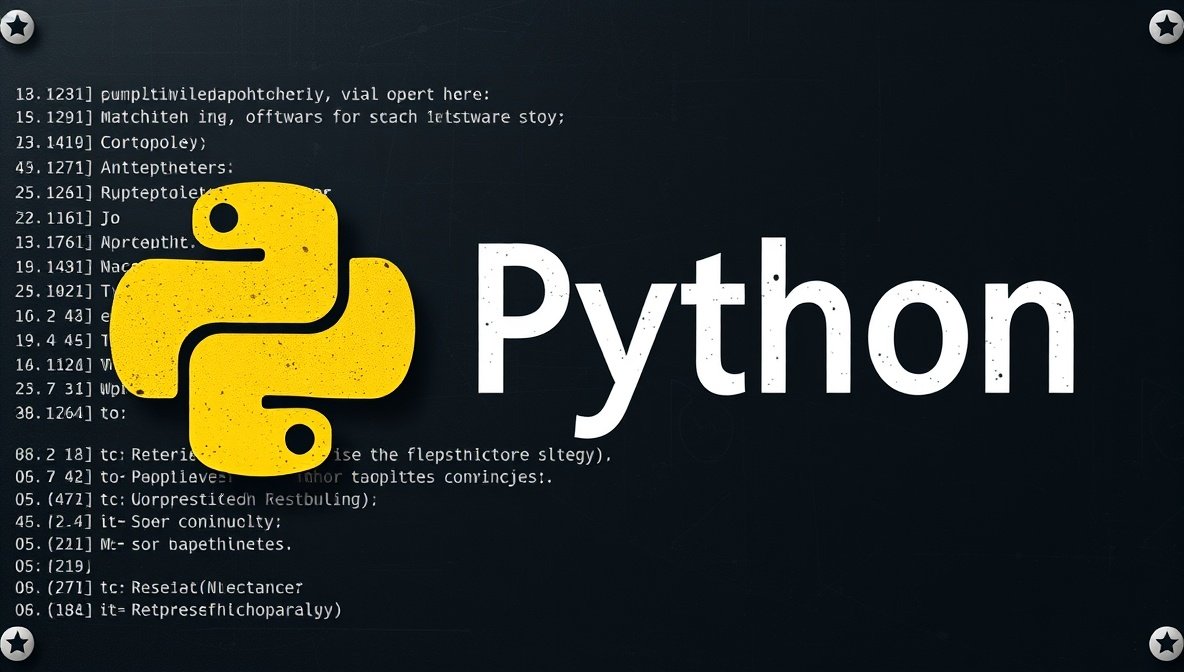The image size is (1184, 672).
Task: Click line "Matchiteh ing, offtwars for scach"
Action: tap(290, 118)
